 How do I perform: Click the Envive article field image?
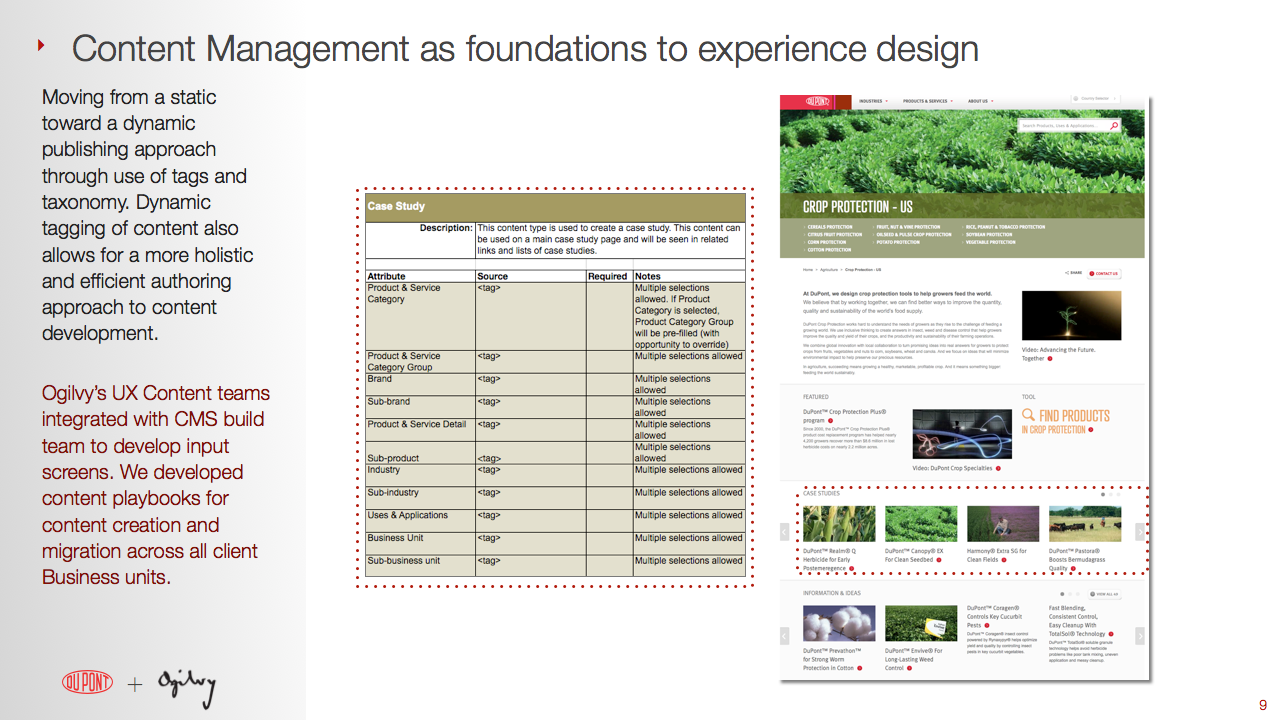(x=921, y=623)
